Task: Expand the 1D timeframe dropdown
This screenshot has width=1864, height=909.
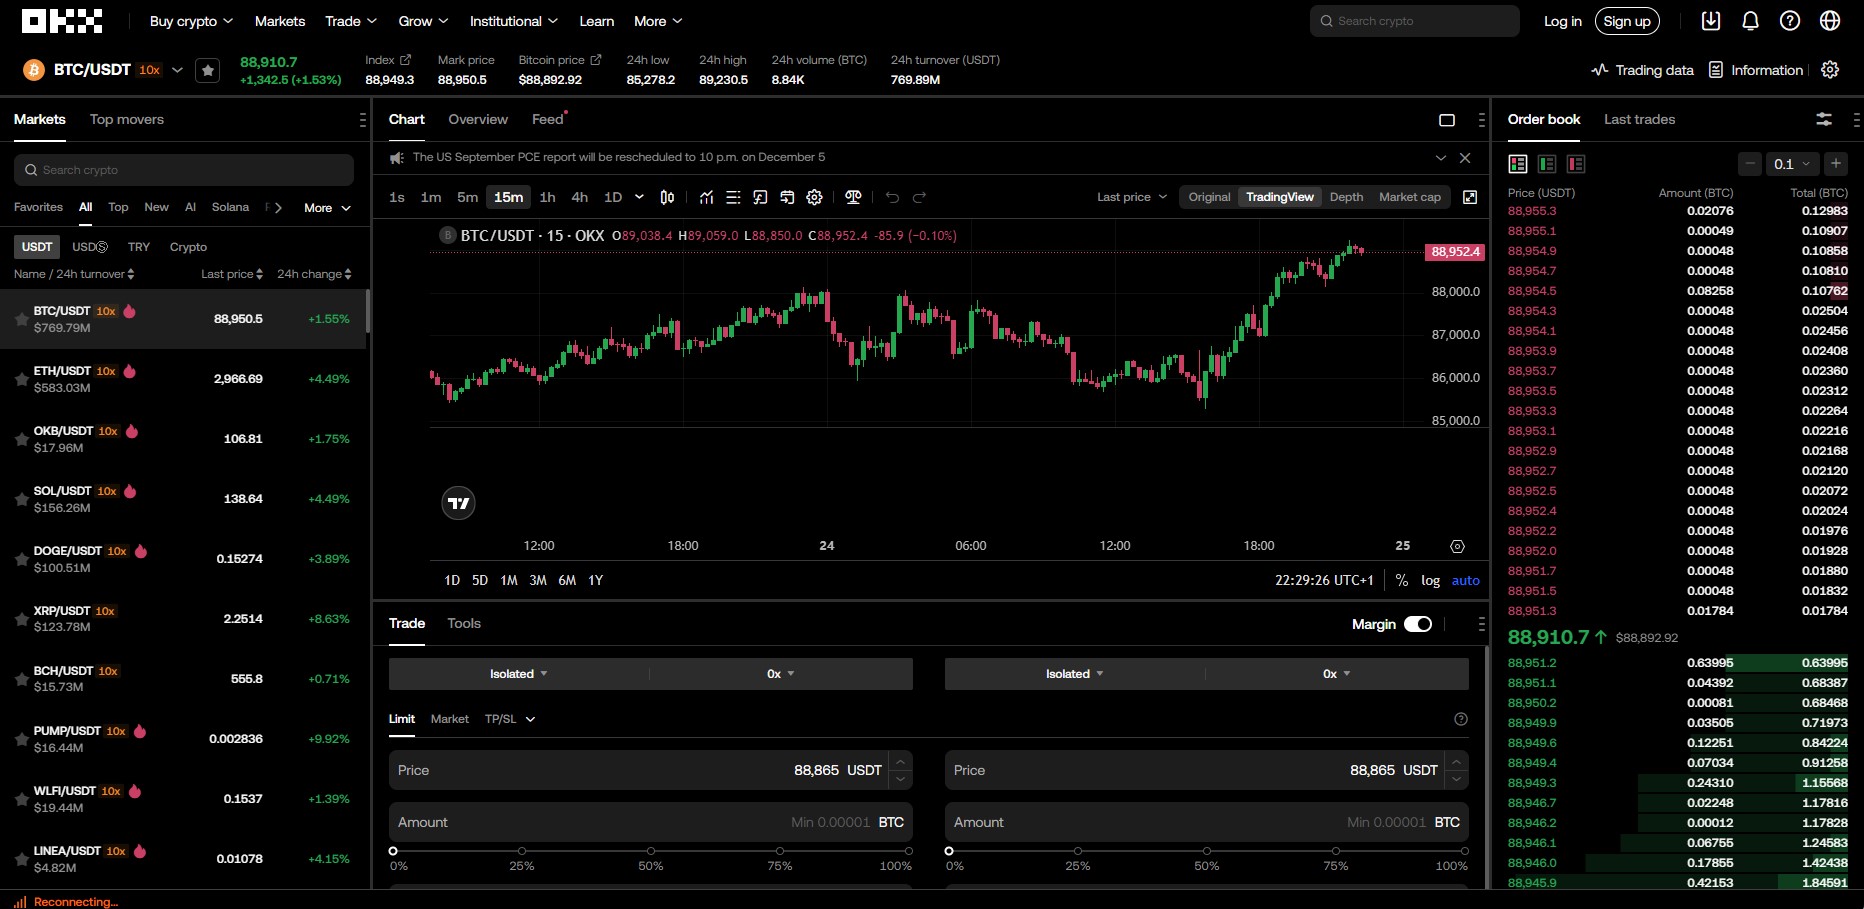Action: click(x=639, y=197)
